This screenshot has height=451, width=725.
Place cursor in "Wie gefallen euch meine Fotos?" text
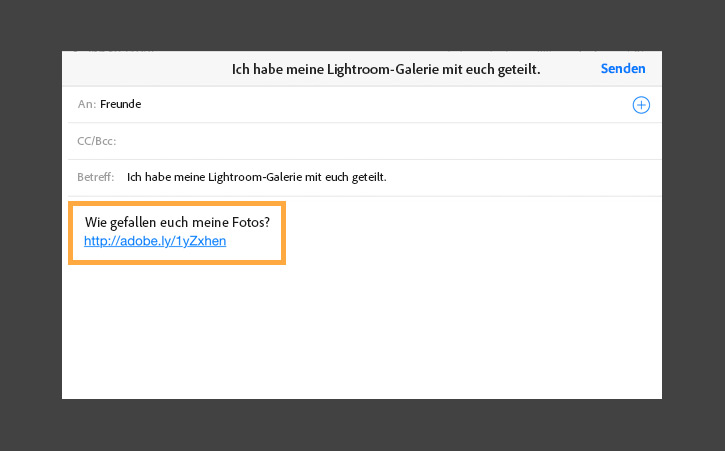tap(178, 221)
